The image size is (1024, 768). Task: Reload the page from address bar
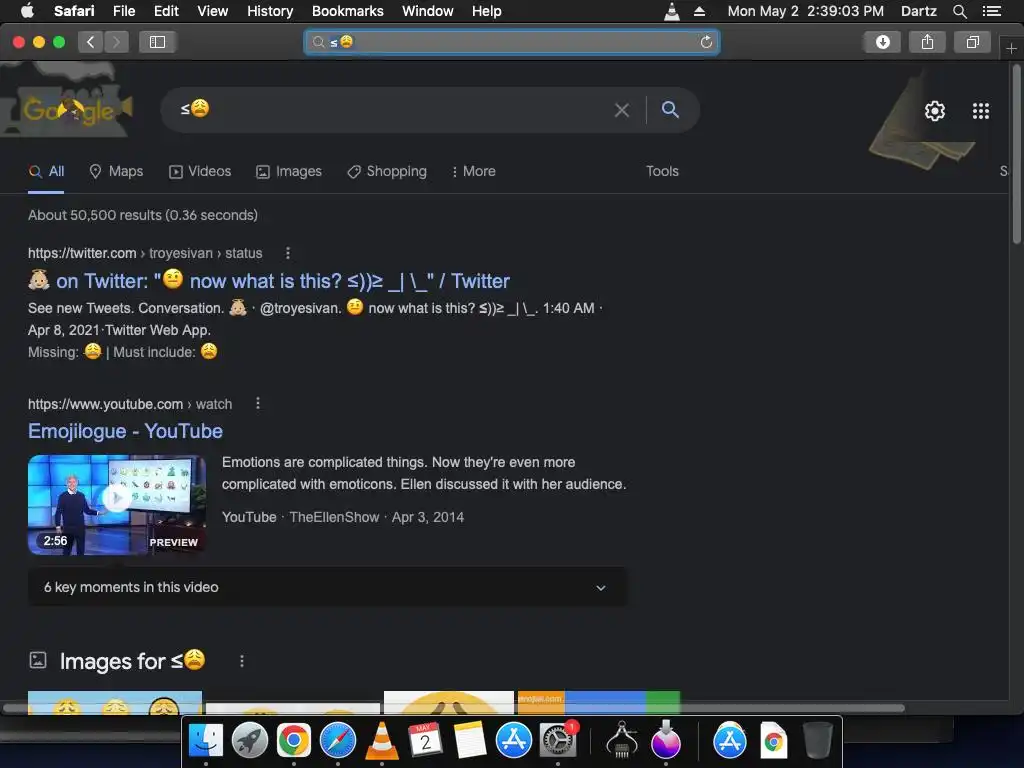(x=706, y=42)
